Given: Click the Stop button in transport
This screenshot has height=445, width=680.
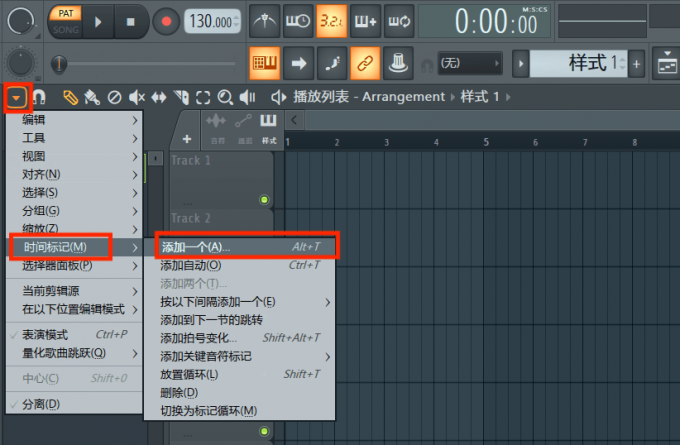Looking at the screenshot, I should click(130, 22).
